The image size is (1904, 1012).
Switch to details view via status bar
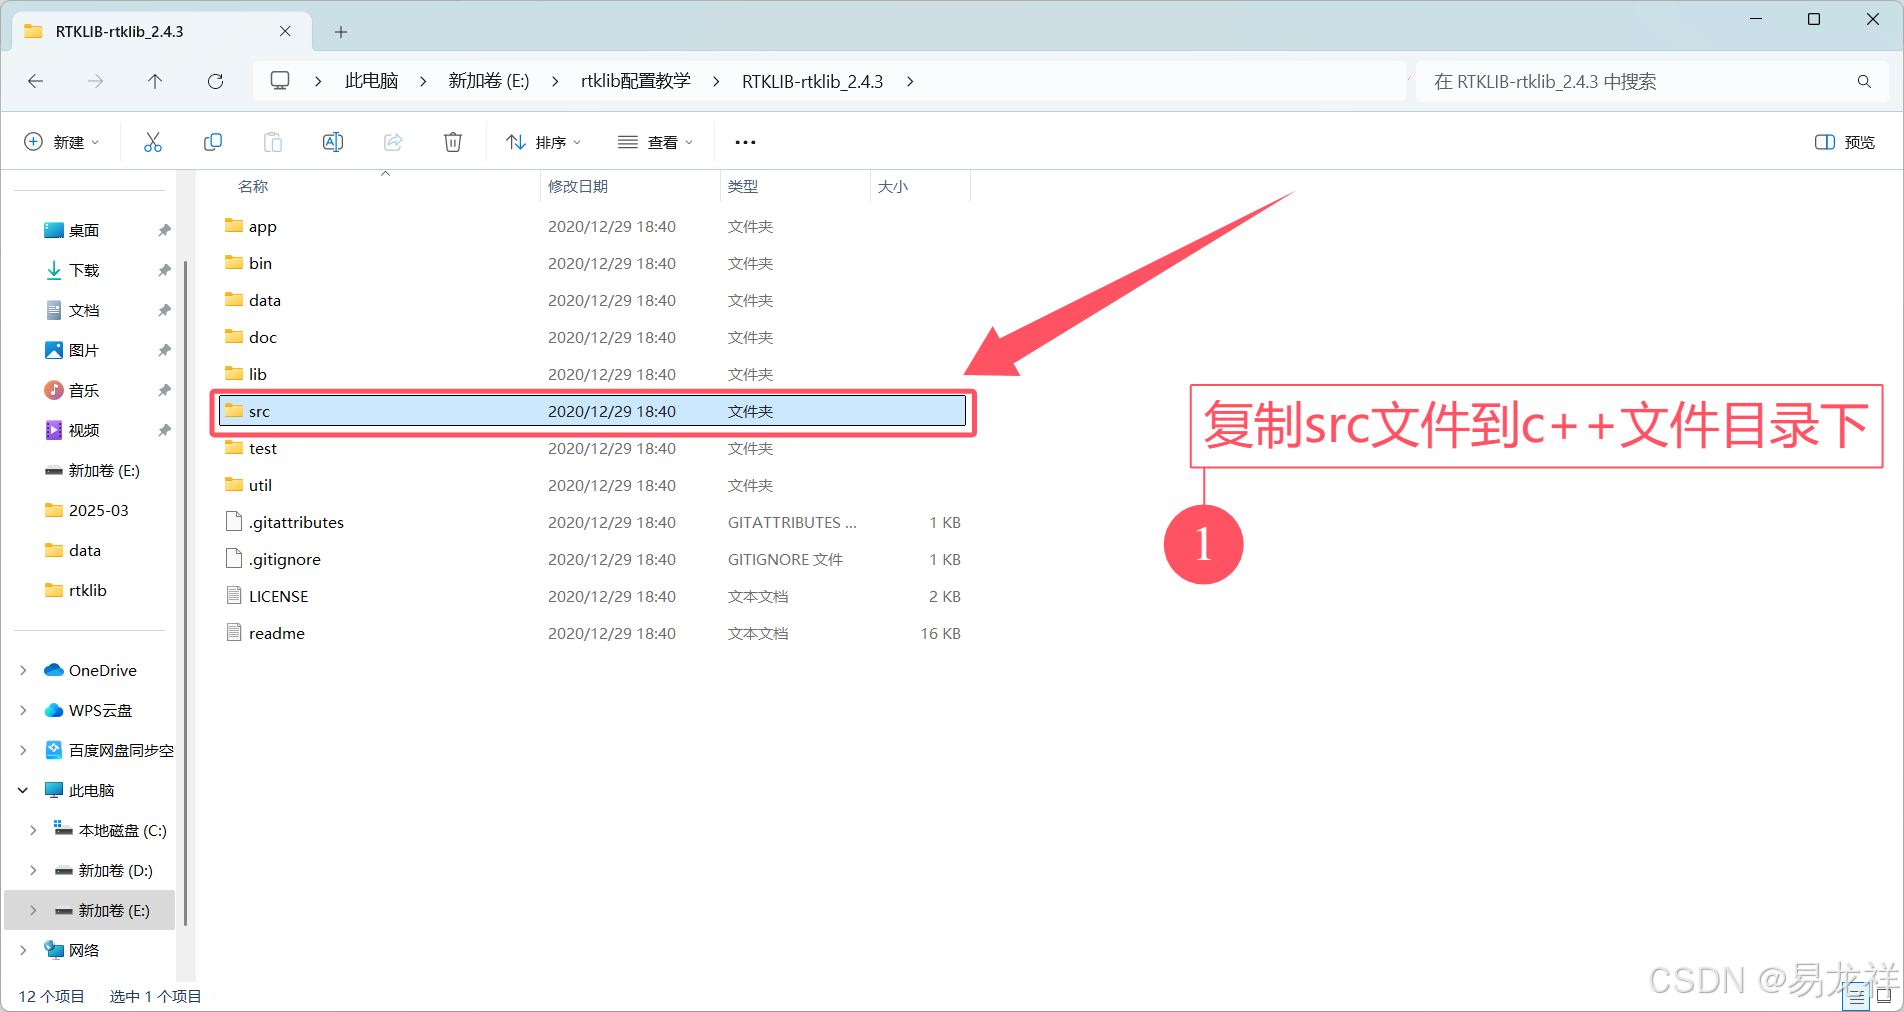click(x=1855, y=995)
